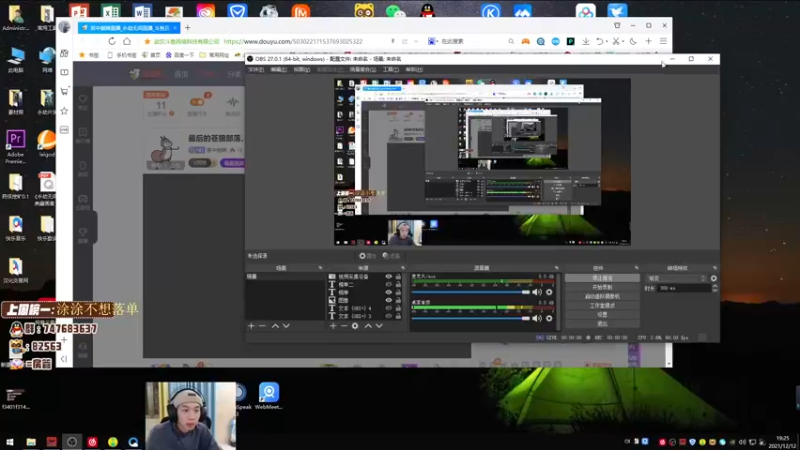Open the Windows Start menu
The width and height of the screenshot is (800, 450).
tap(10, 442)
